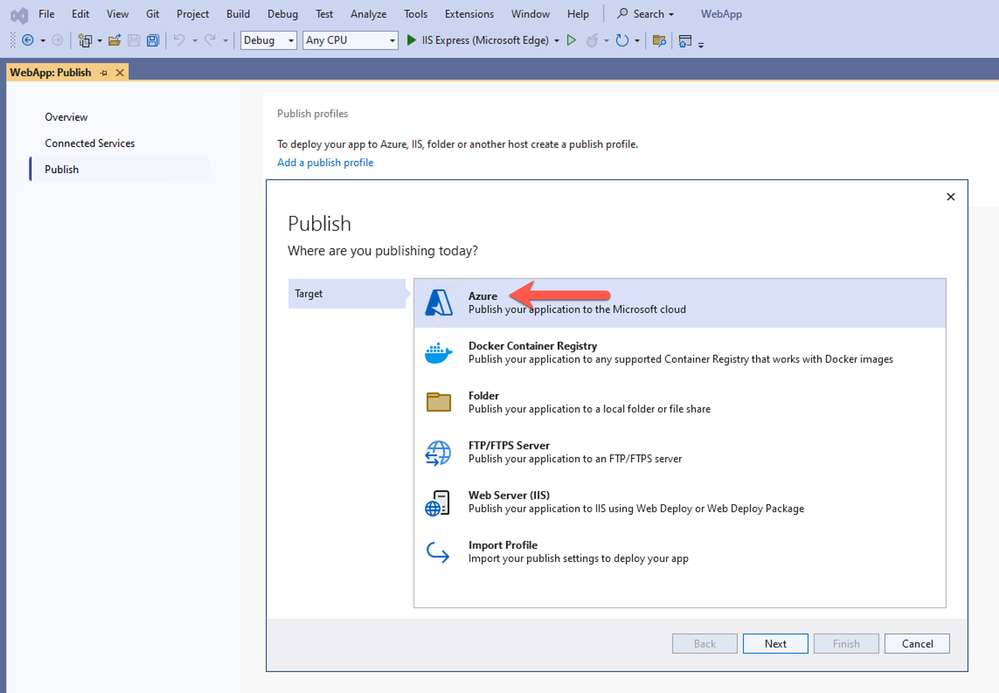This screenshot has width=999, height=693.
Task: Open the Analyze menu
Action: pos(368,14)
